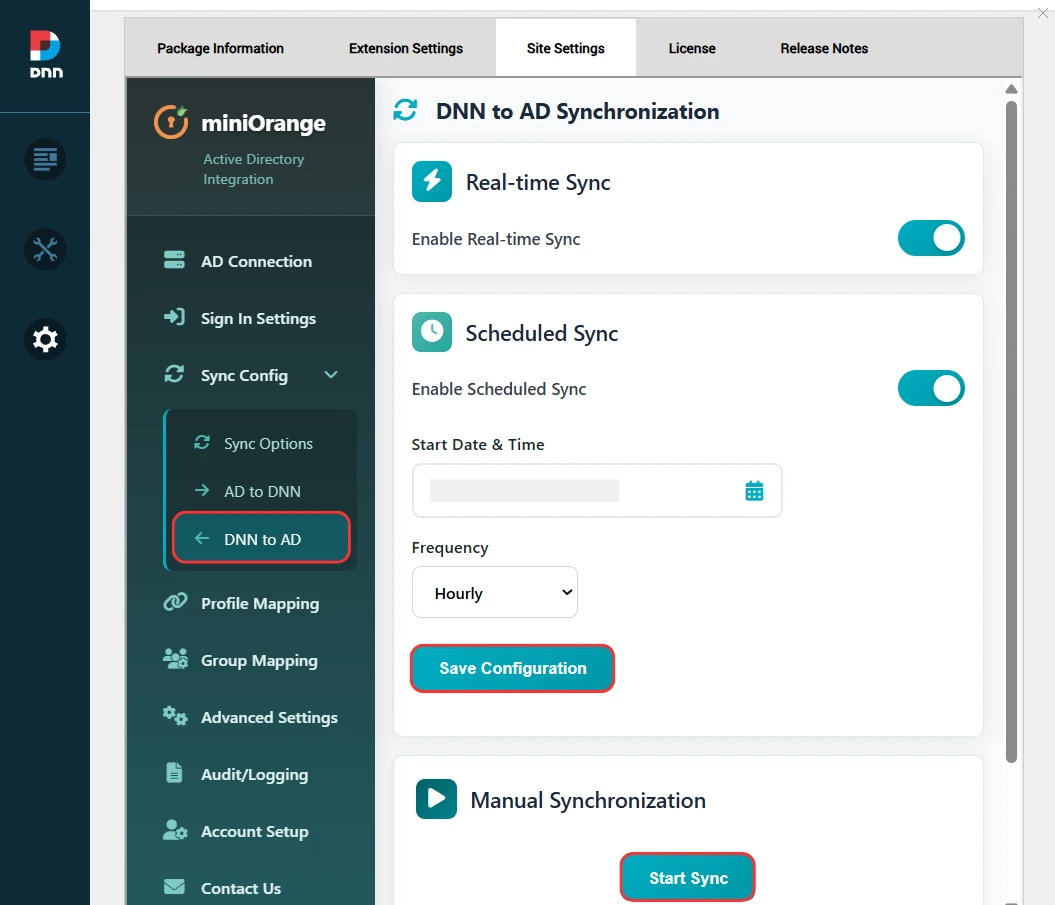This screenshot has height=905, width=1055.
Task: Click the Contact Us envelope icon
Action: click(174, 887)
